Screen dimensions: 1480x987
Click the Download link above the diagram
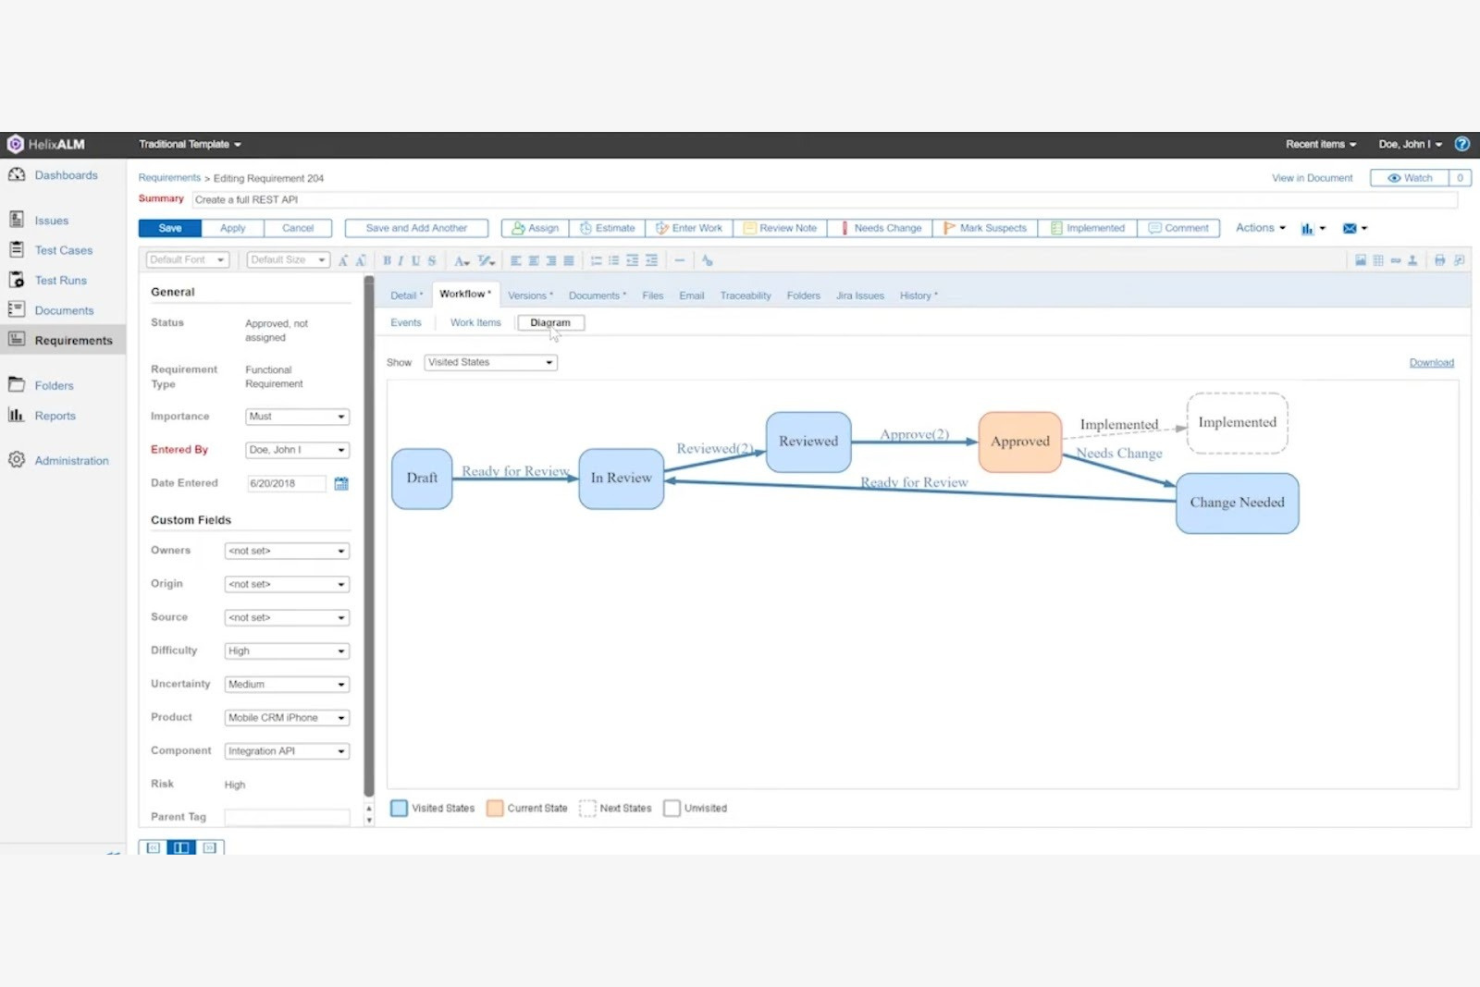click(1431, 362)
